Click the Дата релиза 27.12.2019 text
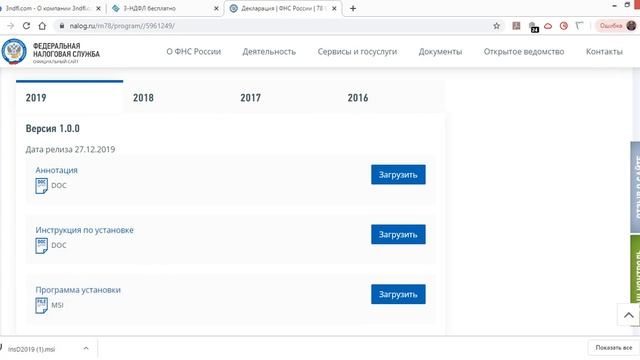Viewport: 640px width, 360px height. (x=70, y=149)
